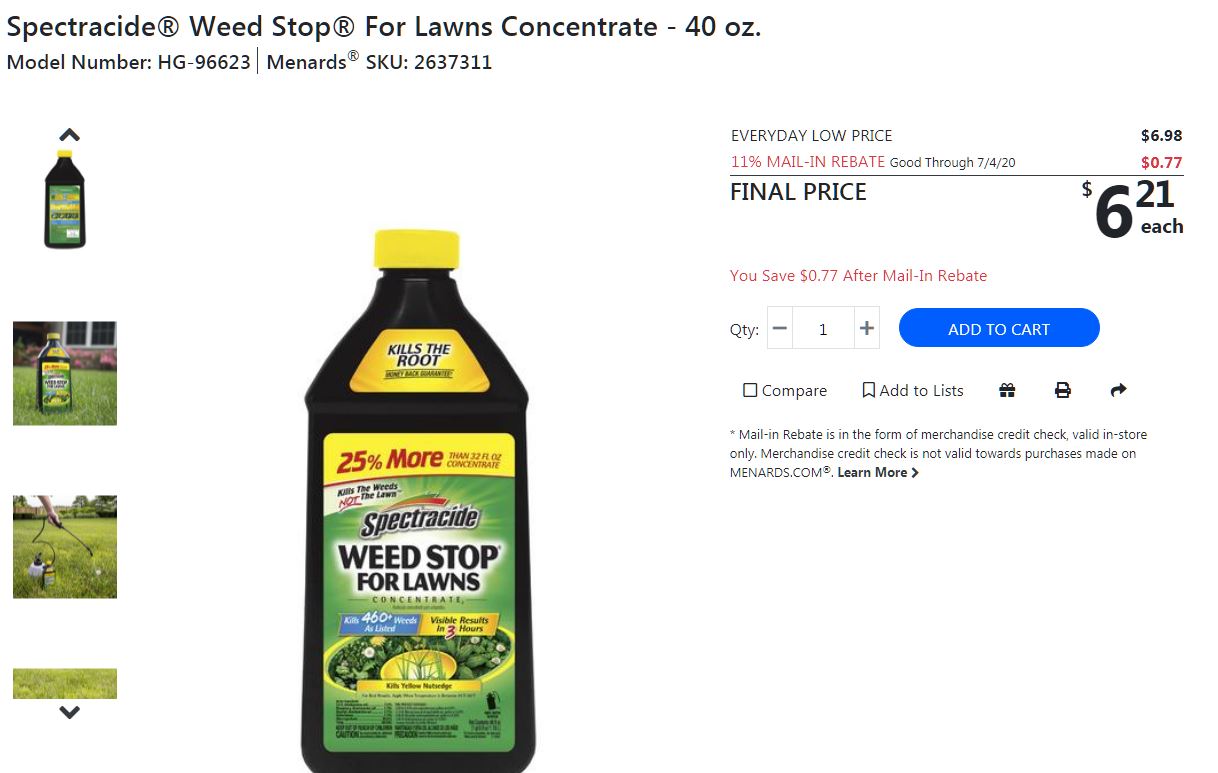The image size is (1218, 773).
Task: Click the bookmark Add to Lists icon
Action: (x=868, y=390)
